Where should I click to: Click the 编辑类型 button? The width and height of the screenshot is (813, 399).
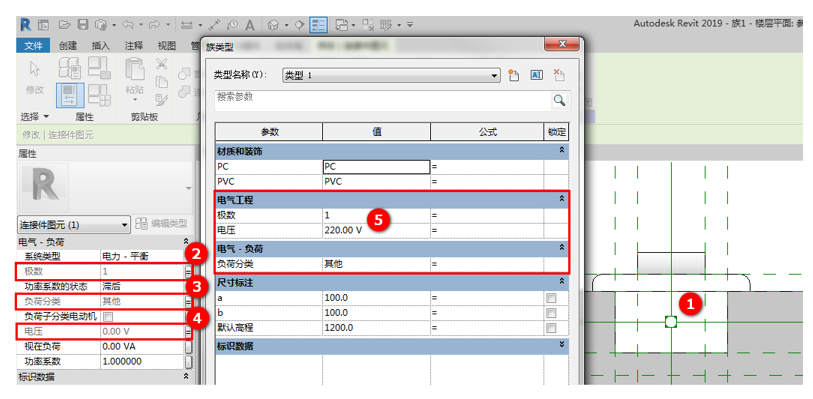pyautogui.click(x=161, y=224)
